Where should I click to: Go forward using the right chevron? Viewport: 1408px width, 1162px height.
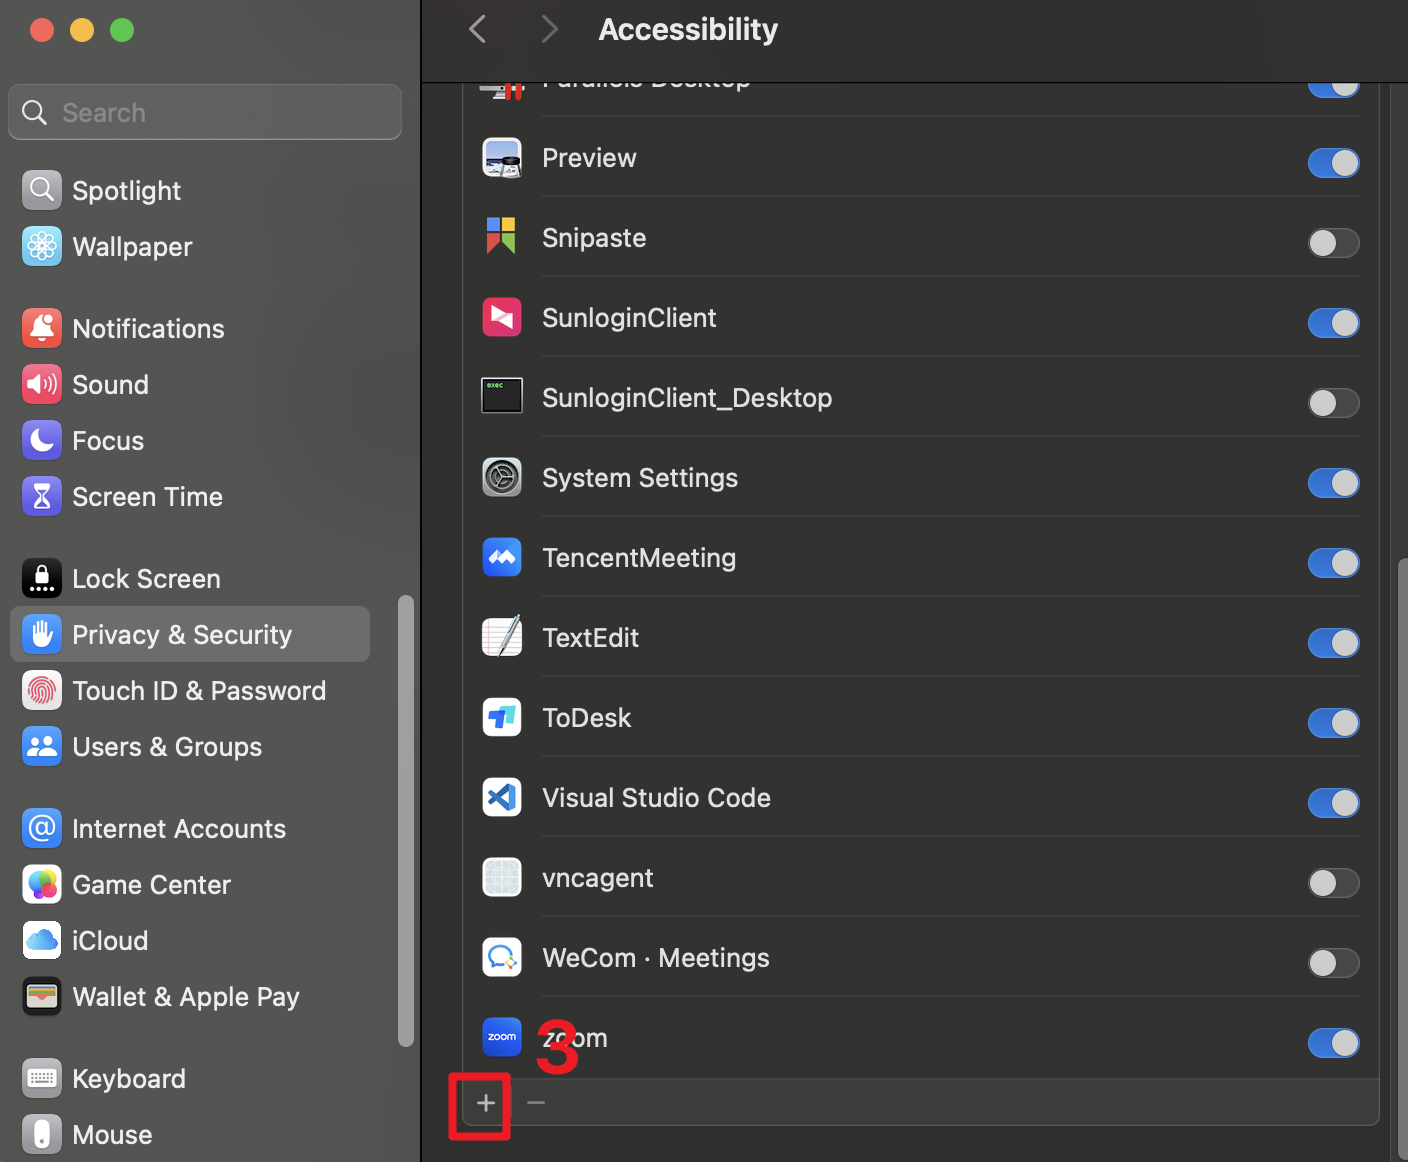[x=548, y=29]
